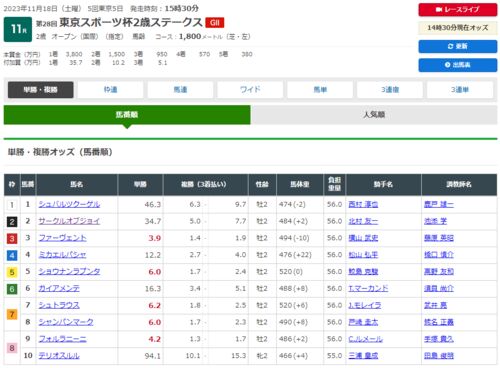This screenshot has height=368, width=500.
Task: Open the 出馬表 entry table button
Action: click(x=458, y=65)
